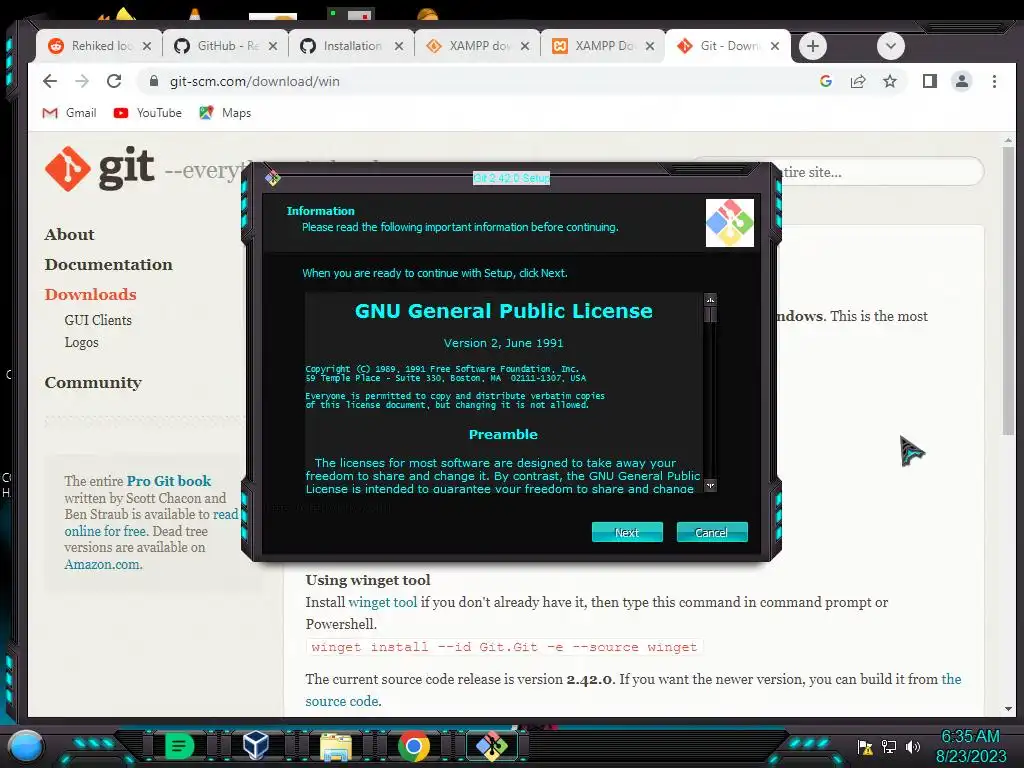Screen dimensions: 1024x768
Task: Open the About page link
Action: (x=69, y=234)
